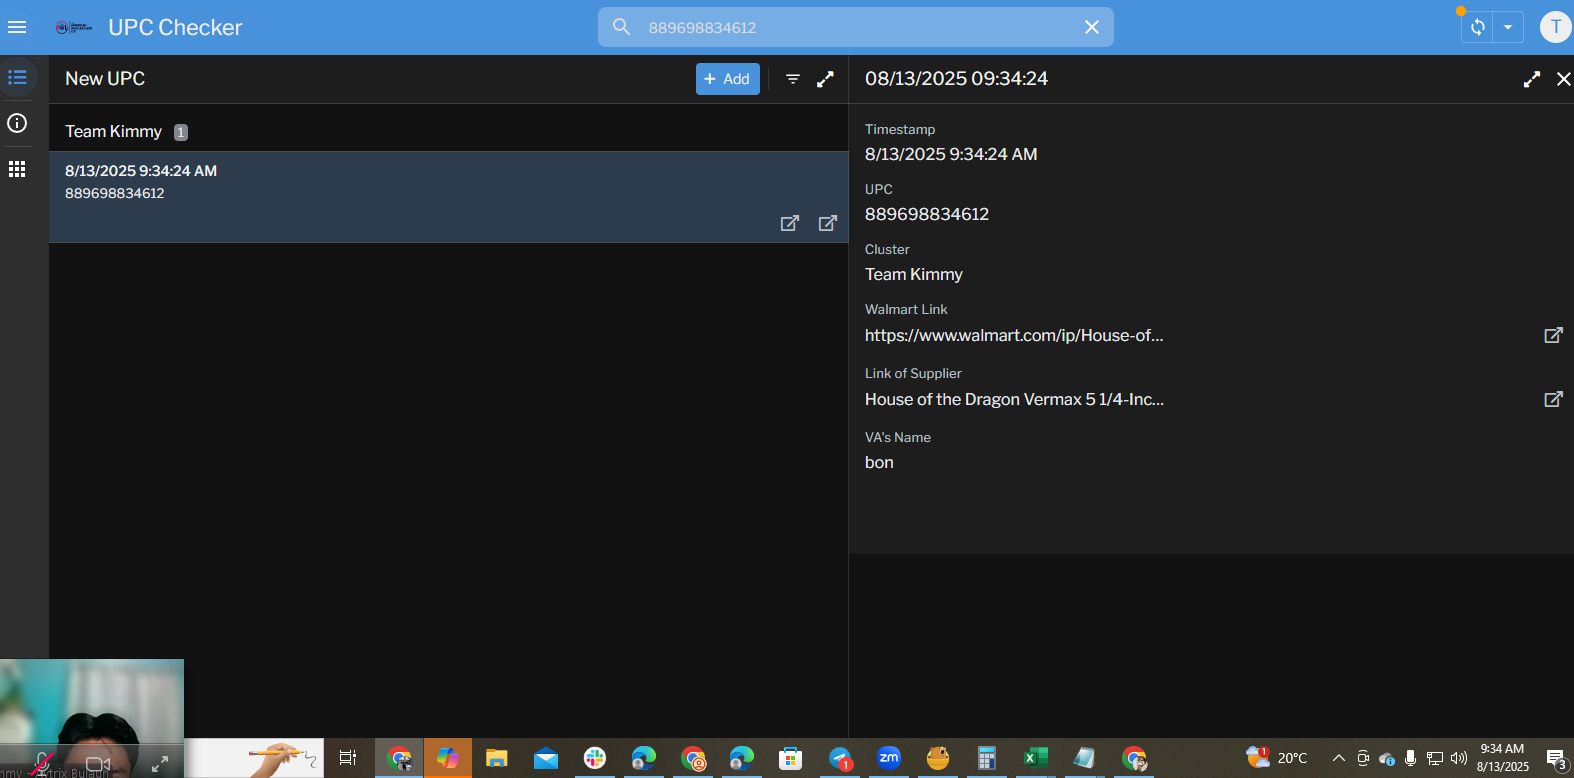Collapse the Team Kimmy group header
The height and width of the screenshot is (778, 1574).
click(x=113, y=131)
